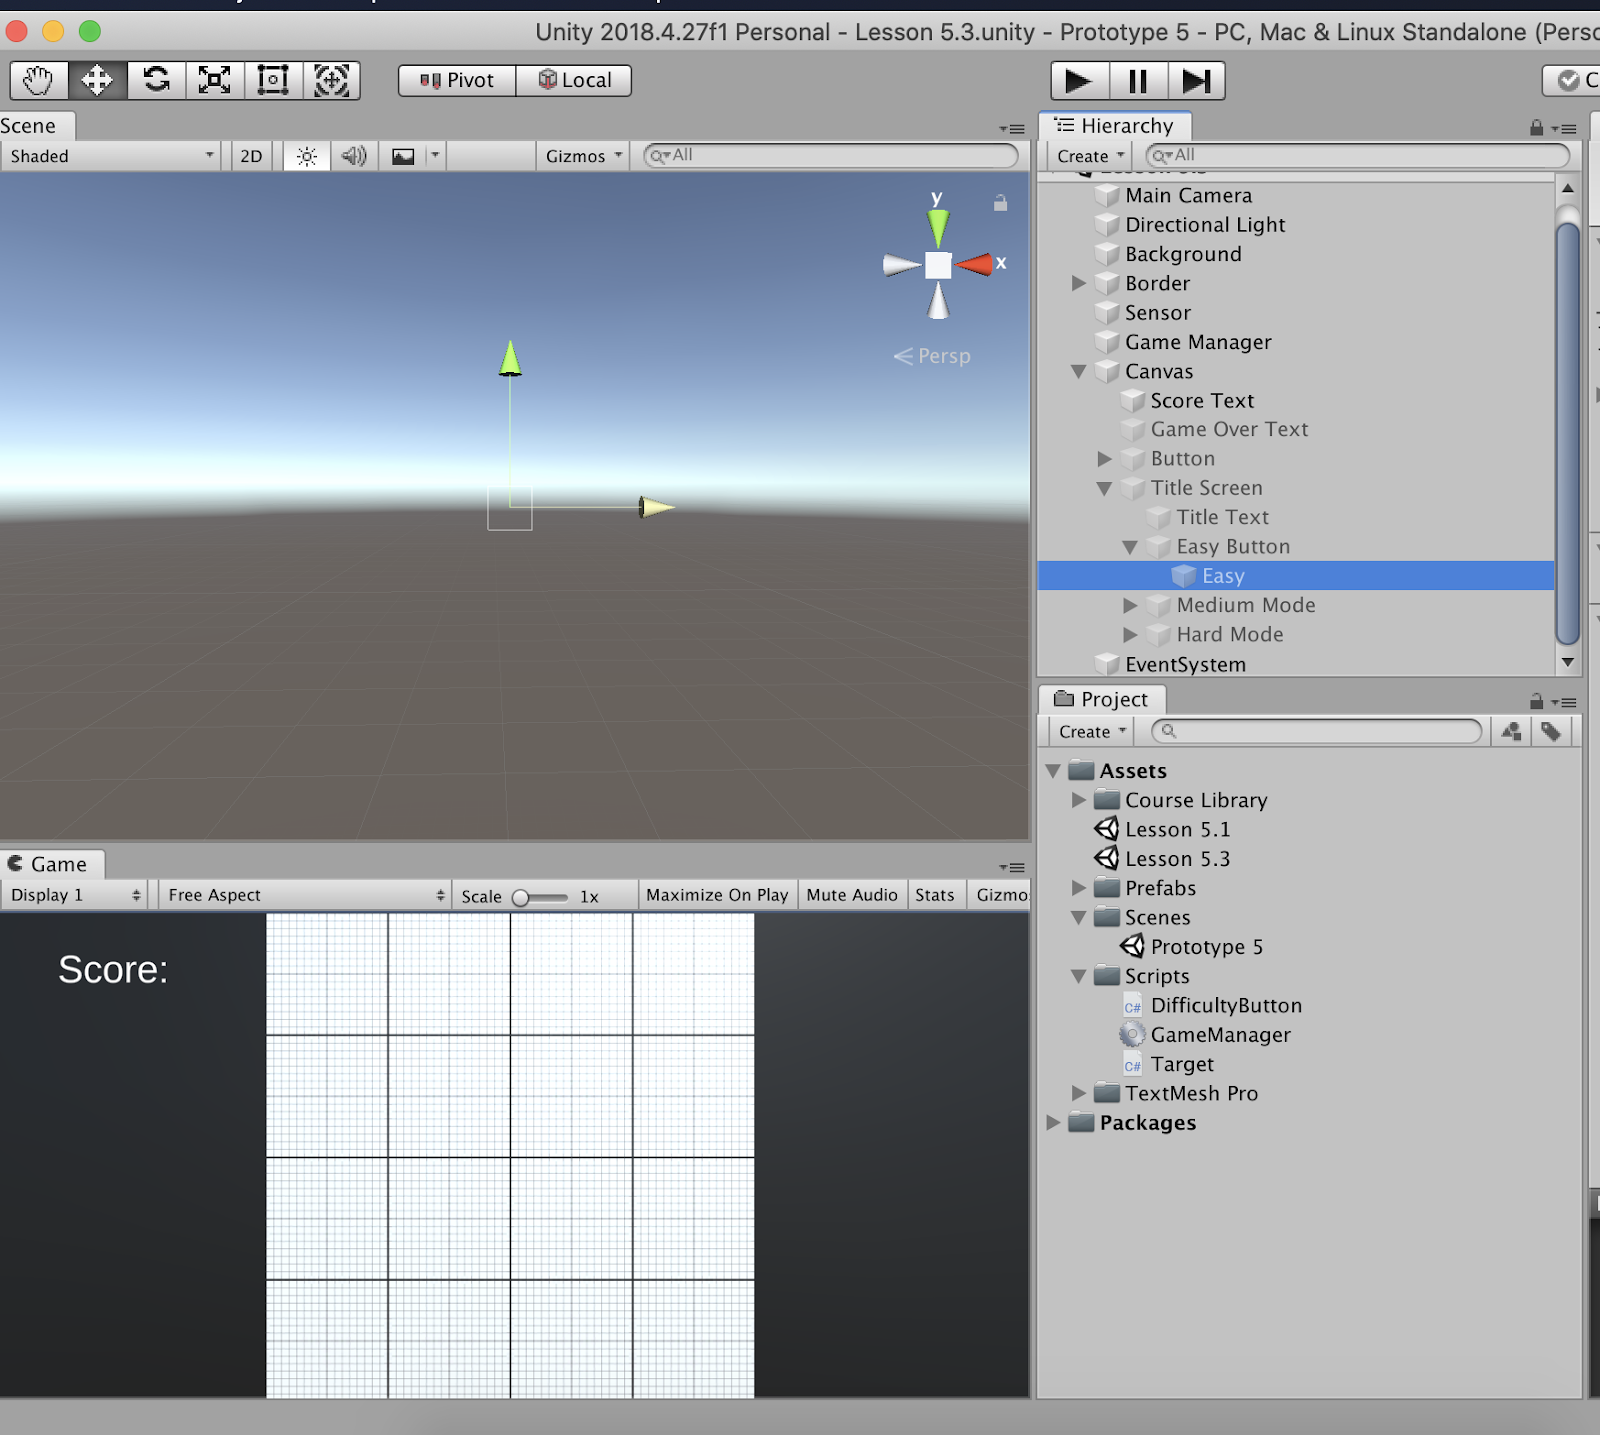This screenshot has height=1435, width=1600.
Task: Click Hierarchy scrollbar down arrow
Action: pyautogui.click(x=1568, y=662)
